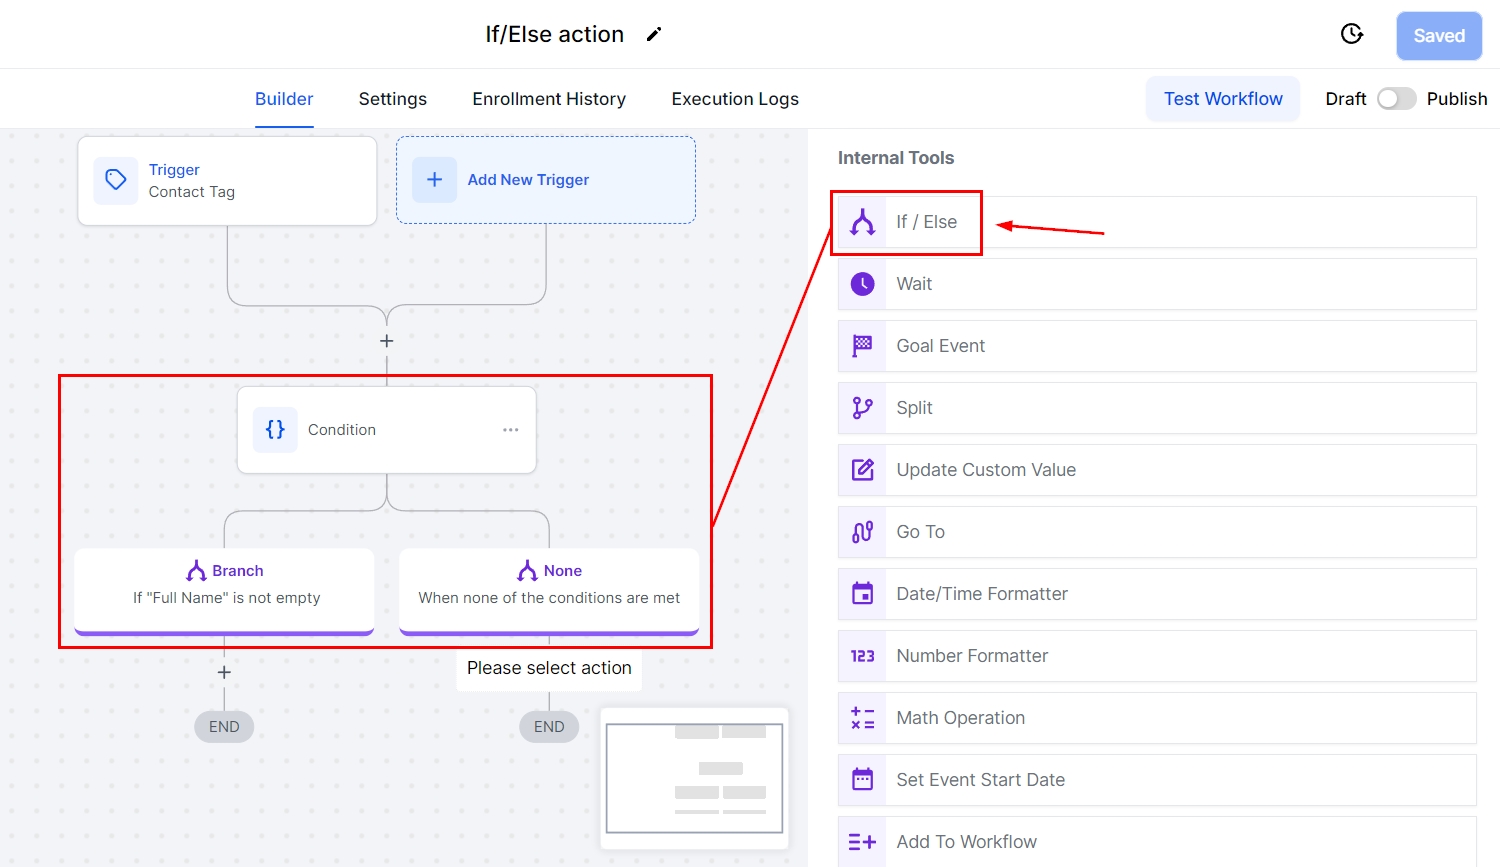
Task: Choose the Wait clock icon
Action: (862, 284)
